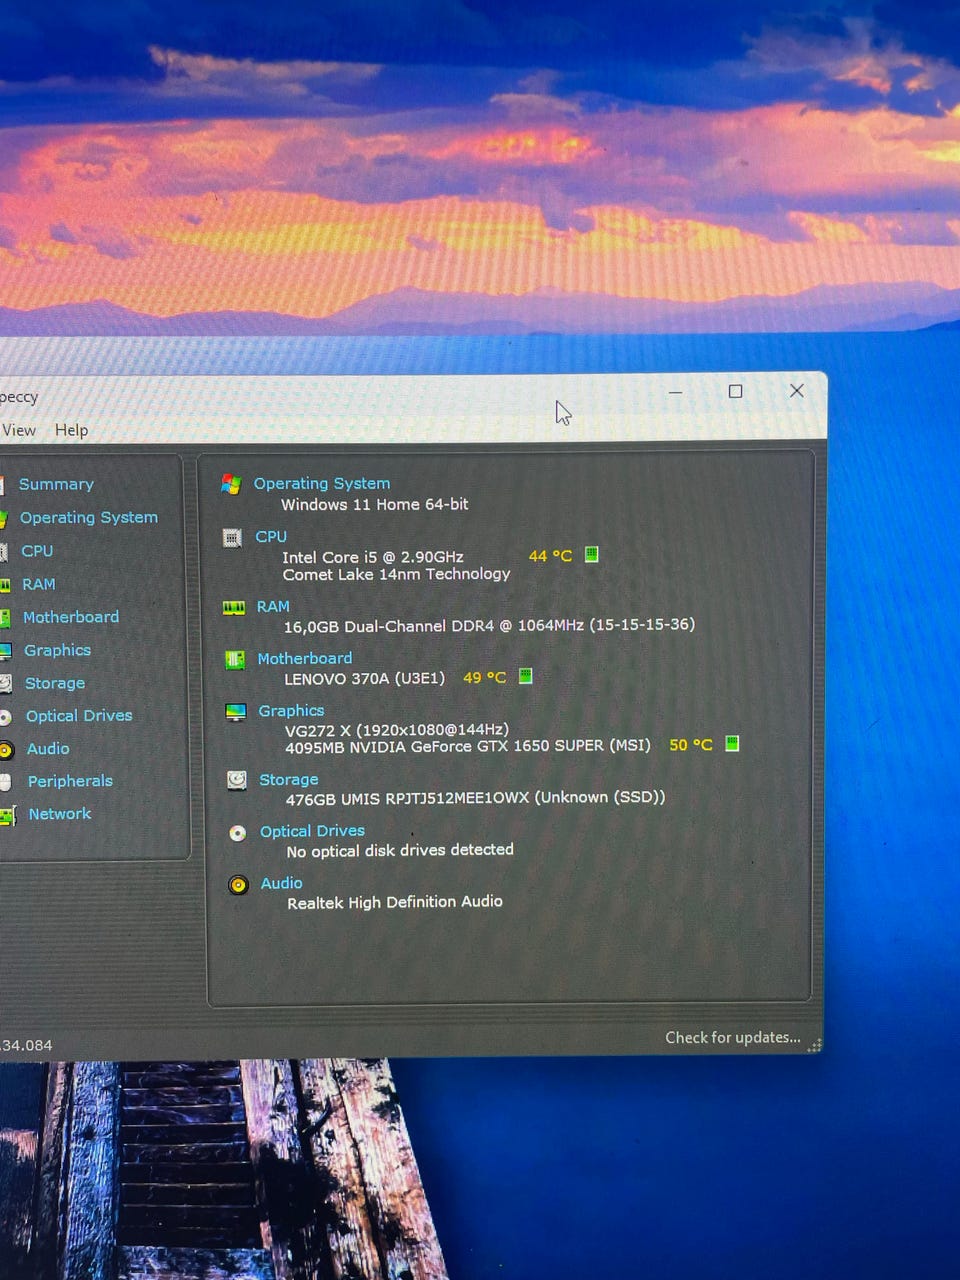Click the RAM module icon in summary
The width and height of the screenshot is (960, 1280).
point(233,607)
